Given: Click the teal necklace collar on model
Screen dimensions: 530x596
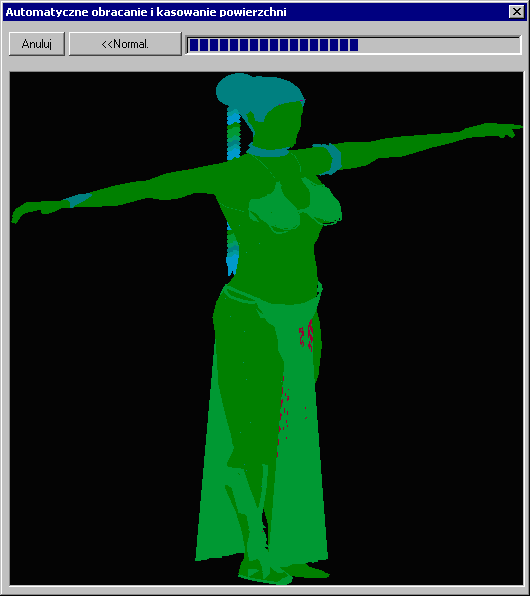Looking at the screenshot, I should (269, 152).
